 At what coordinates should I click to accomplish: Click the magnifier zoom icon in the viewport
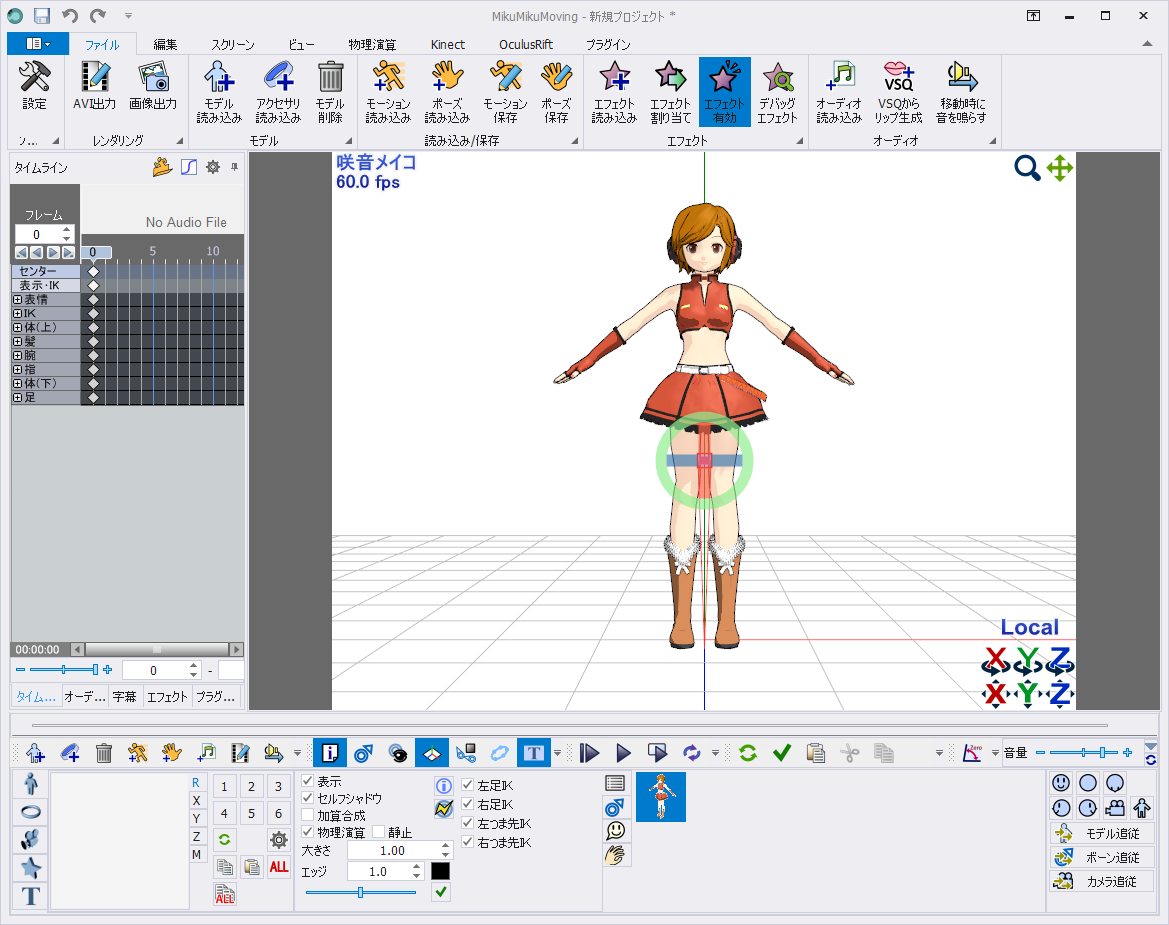(x=1026, y=169)
